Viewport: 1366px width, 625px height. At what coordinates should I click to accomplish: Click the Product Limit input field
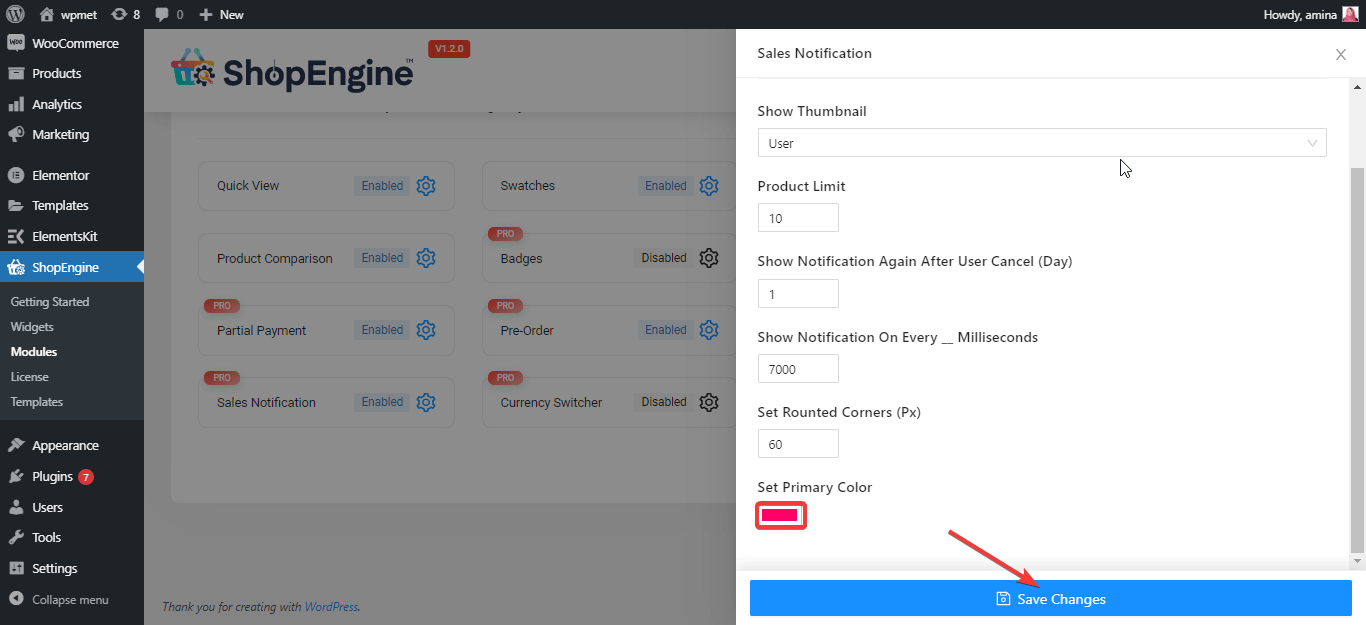pyautogui.click(x=798, y=218)
